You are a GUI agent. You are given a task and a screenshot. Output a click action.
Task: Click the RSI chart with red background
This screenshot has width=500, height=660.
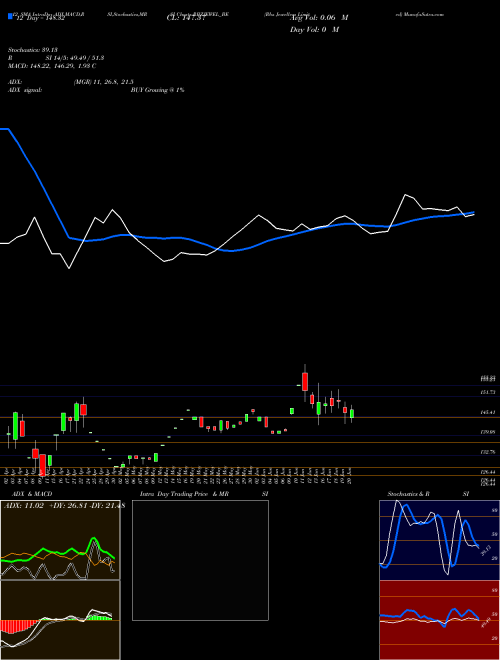[x=439, y=620]
